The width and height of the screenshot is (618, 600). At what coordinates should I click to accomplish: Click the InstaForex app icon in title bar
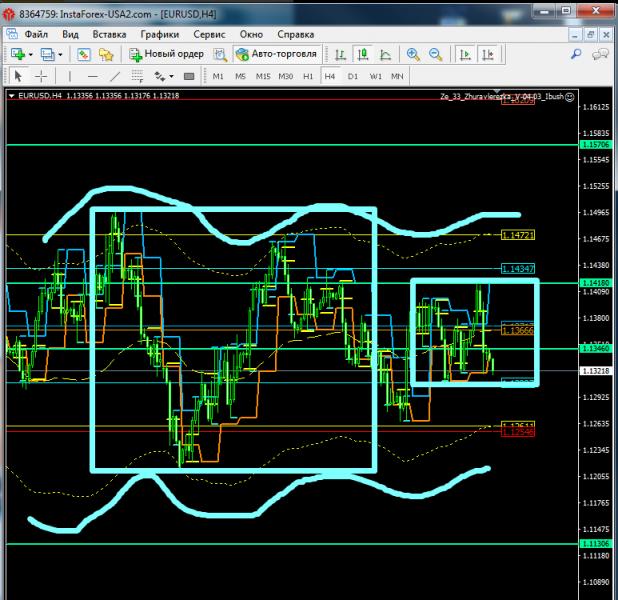(9, 14)
